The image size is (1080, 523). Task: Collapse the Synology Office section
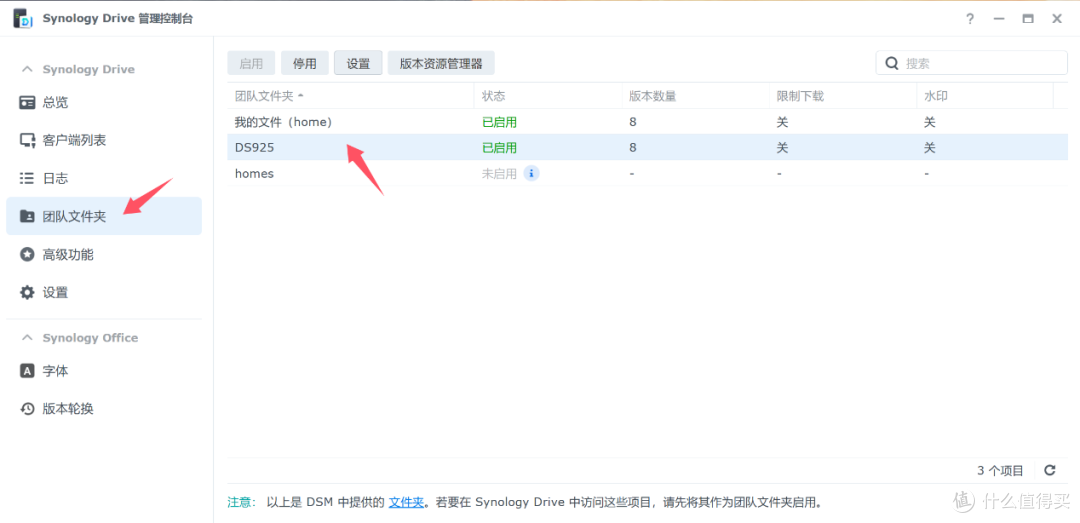pyautogui.click(x=27, y=338)
